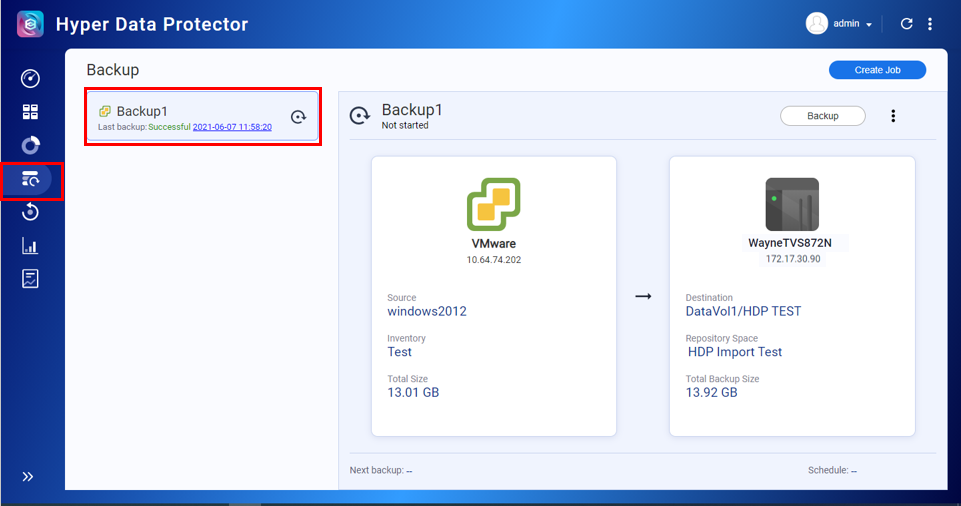Screen dimensions: 961x506
Task: Click the refresh icon in top bar
Action: tap(906, 24)
